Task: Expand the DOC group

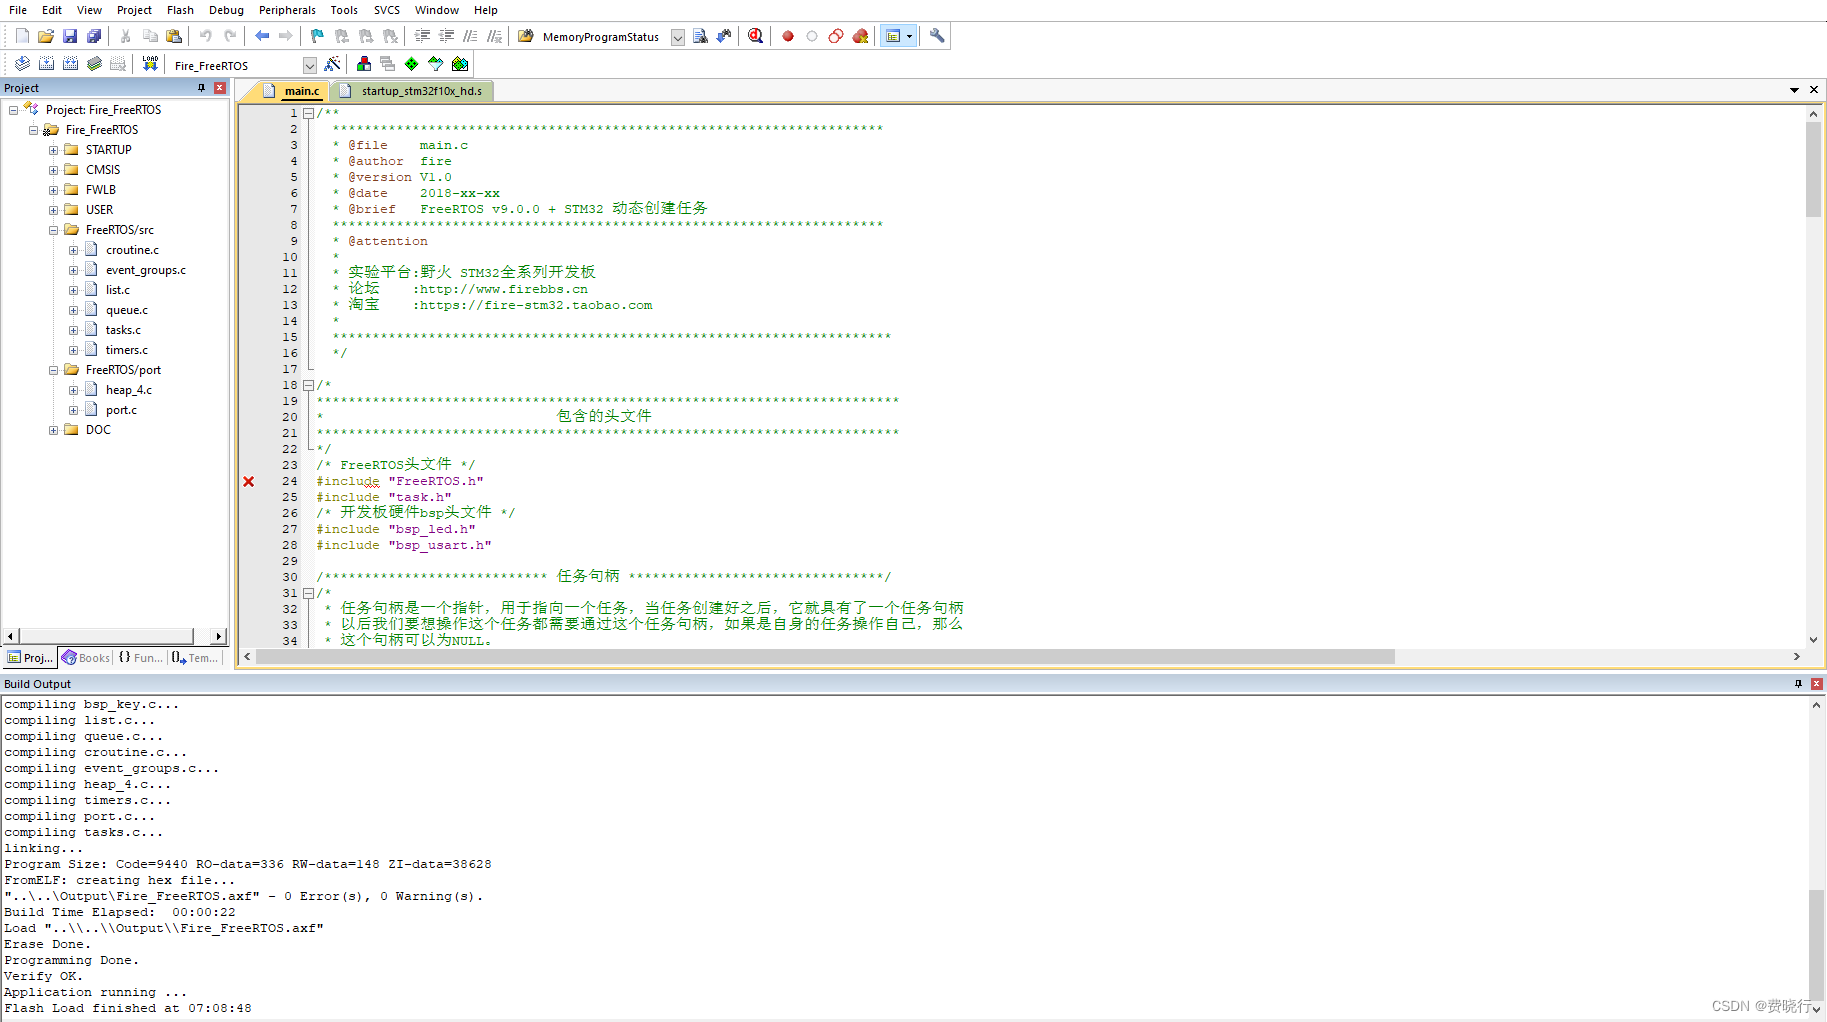Action: click(x=53, y=430)
